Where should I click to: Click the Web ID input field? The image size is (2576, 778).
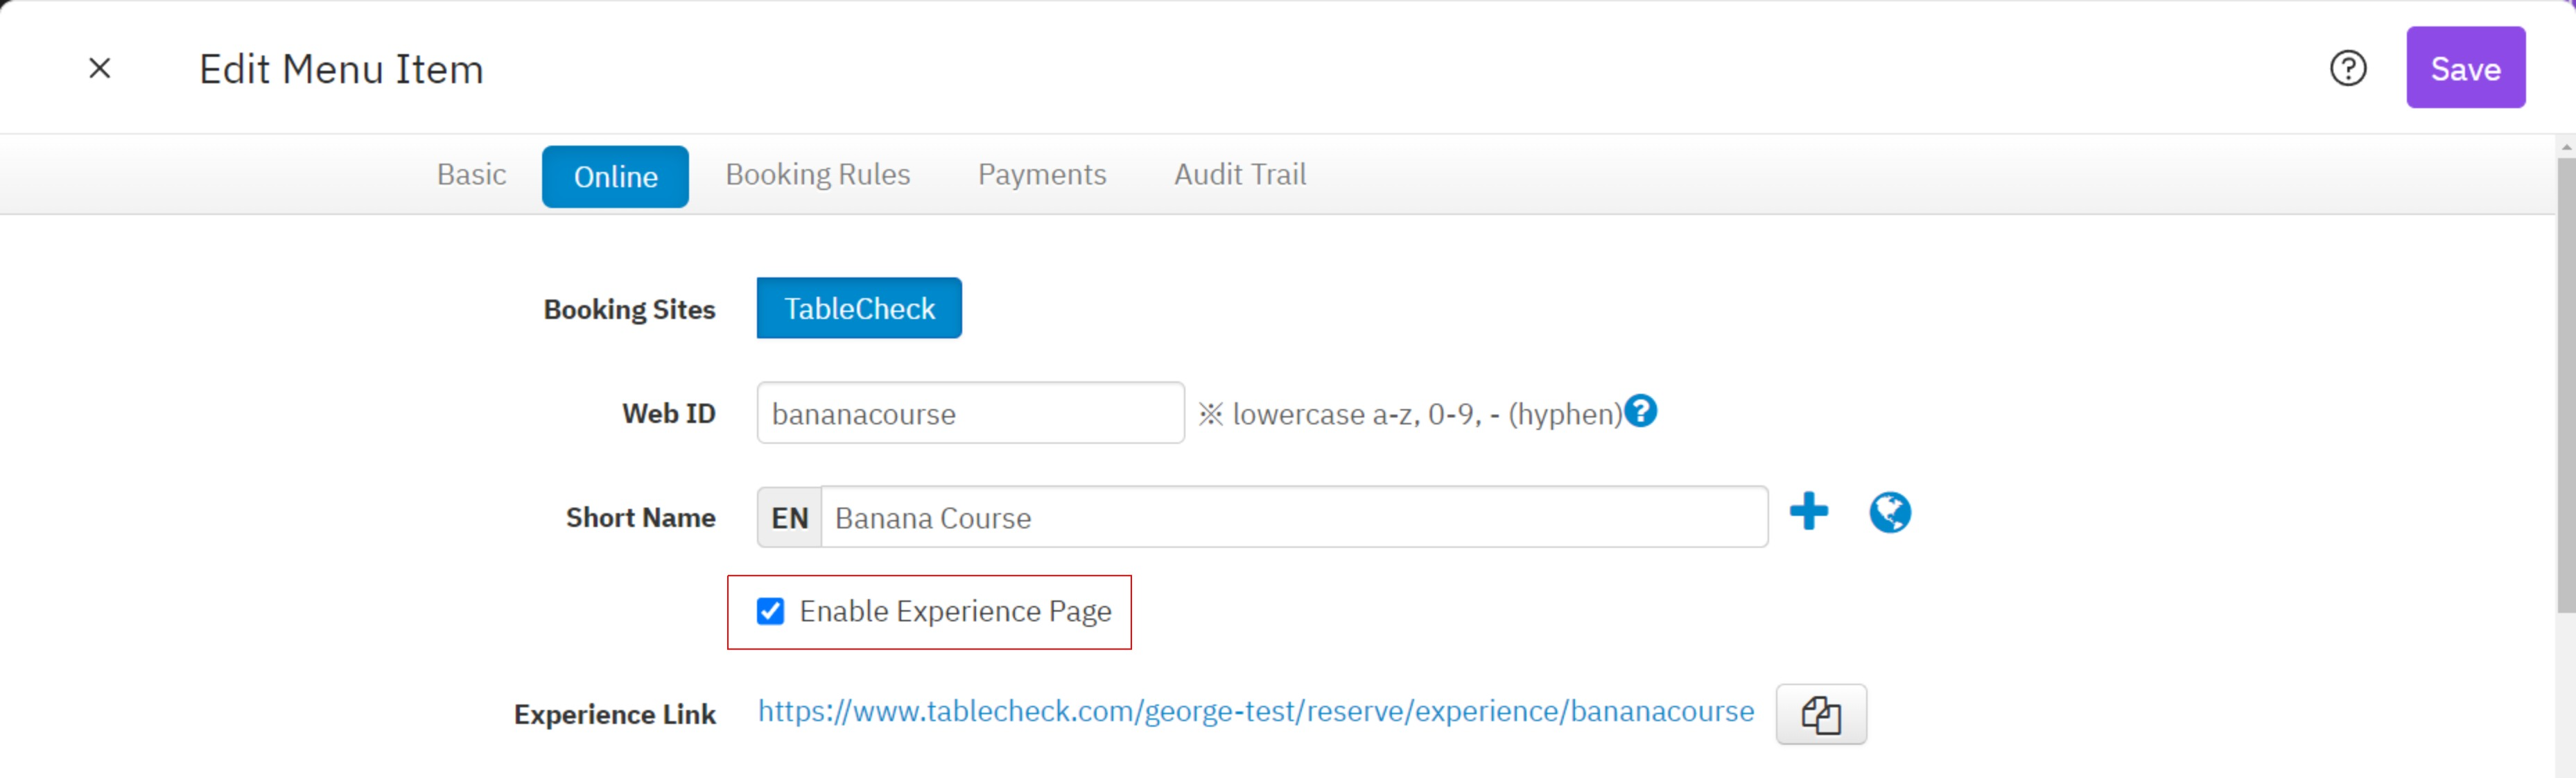[970, 413]
